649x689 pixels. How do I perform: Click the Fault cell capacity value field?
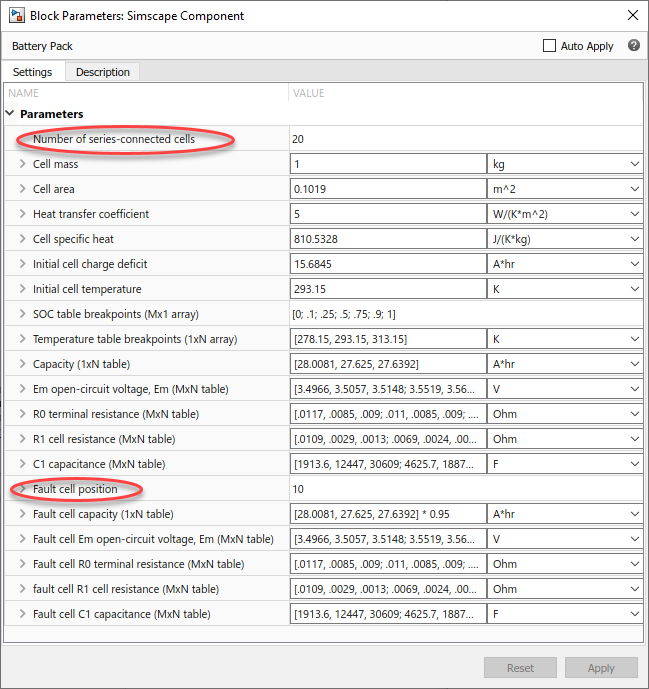pyautogui.click(x=388, y=514)
